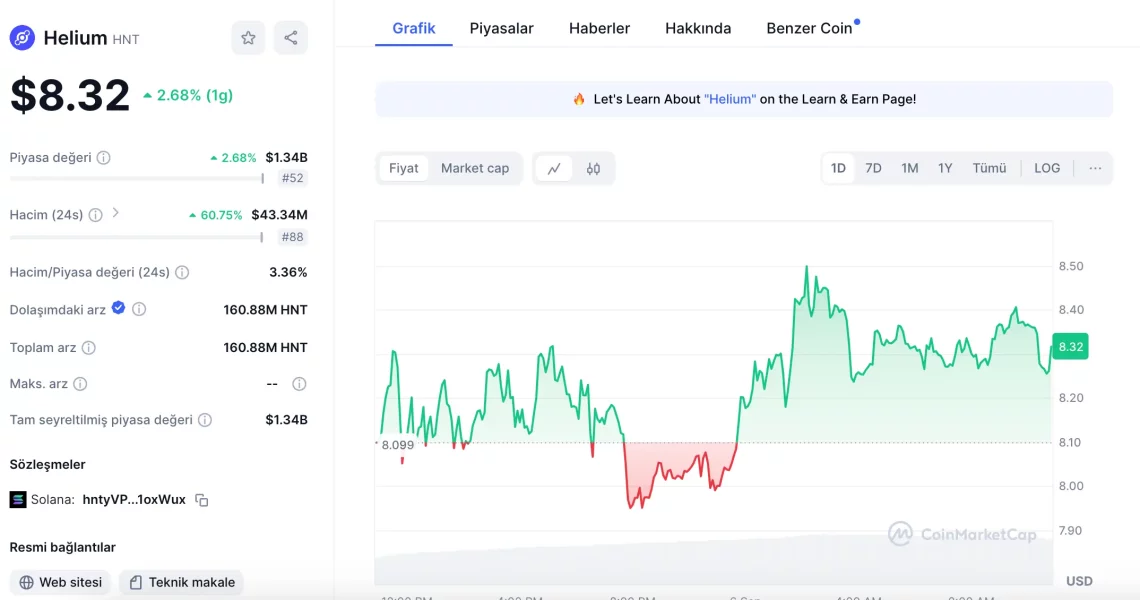The height and width of the screenshot is (600, 1140).
Task: Enable LOG scale on chart
Action: click(x=1047, y=168)
